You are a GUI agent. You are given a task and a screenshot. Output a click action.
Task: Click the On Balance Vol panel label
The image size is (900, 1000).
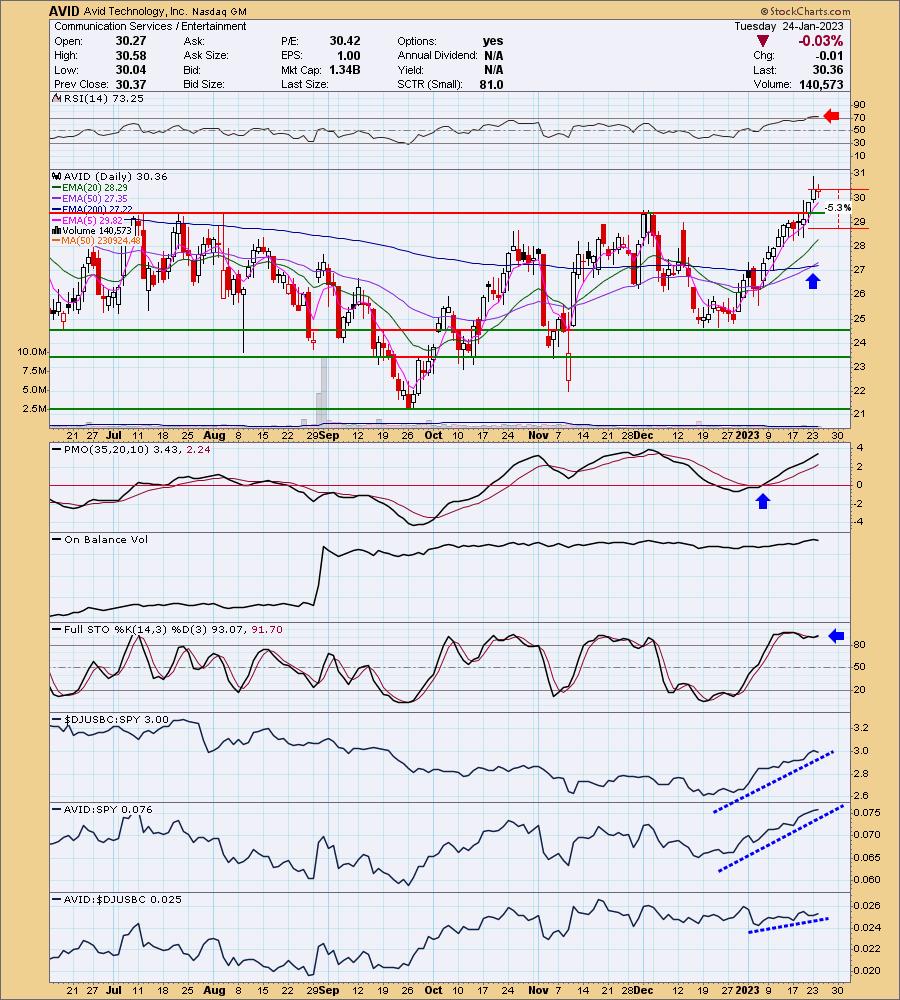106,540
